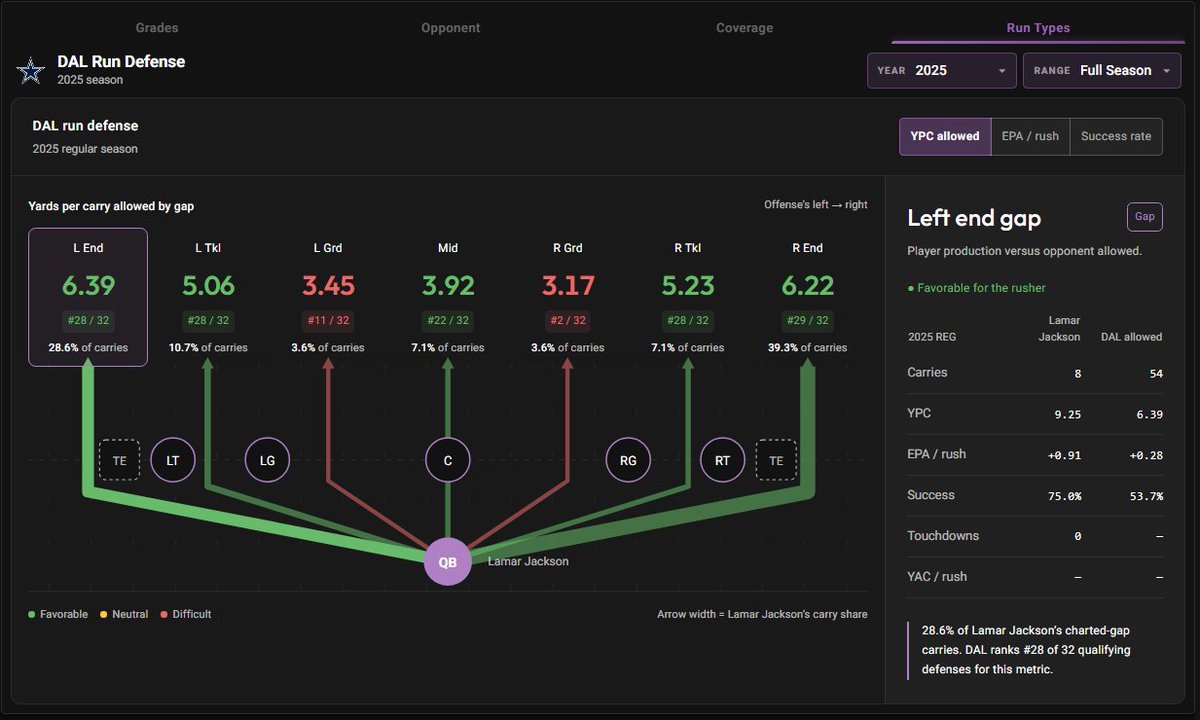Click the Gap button in side panel
This screenshot has height=720, width=1200.
click(x=1145, y=217)
